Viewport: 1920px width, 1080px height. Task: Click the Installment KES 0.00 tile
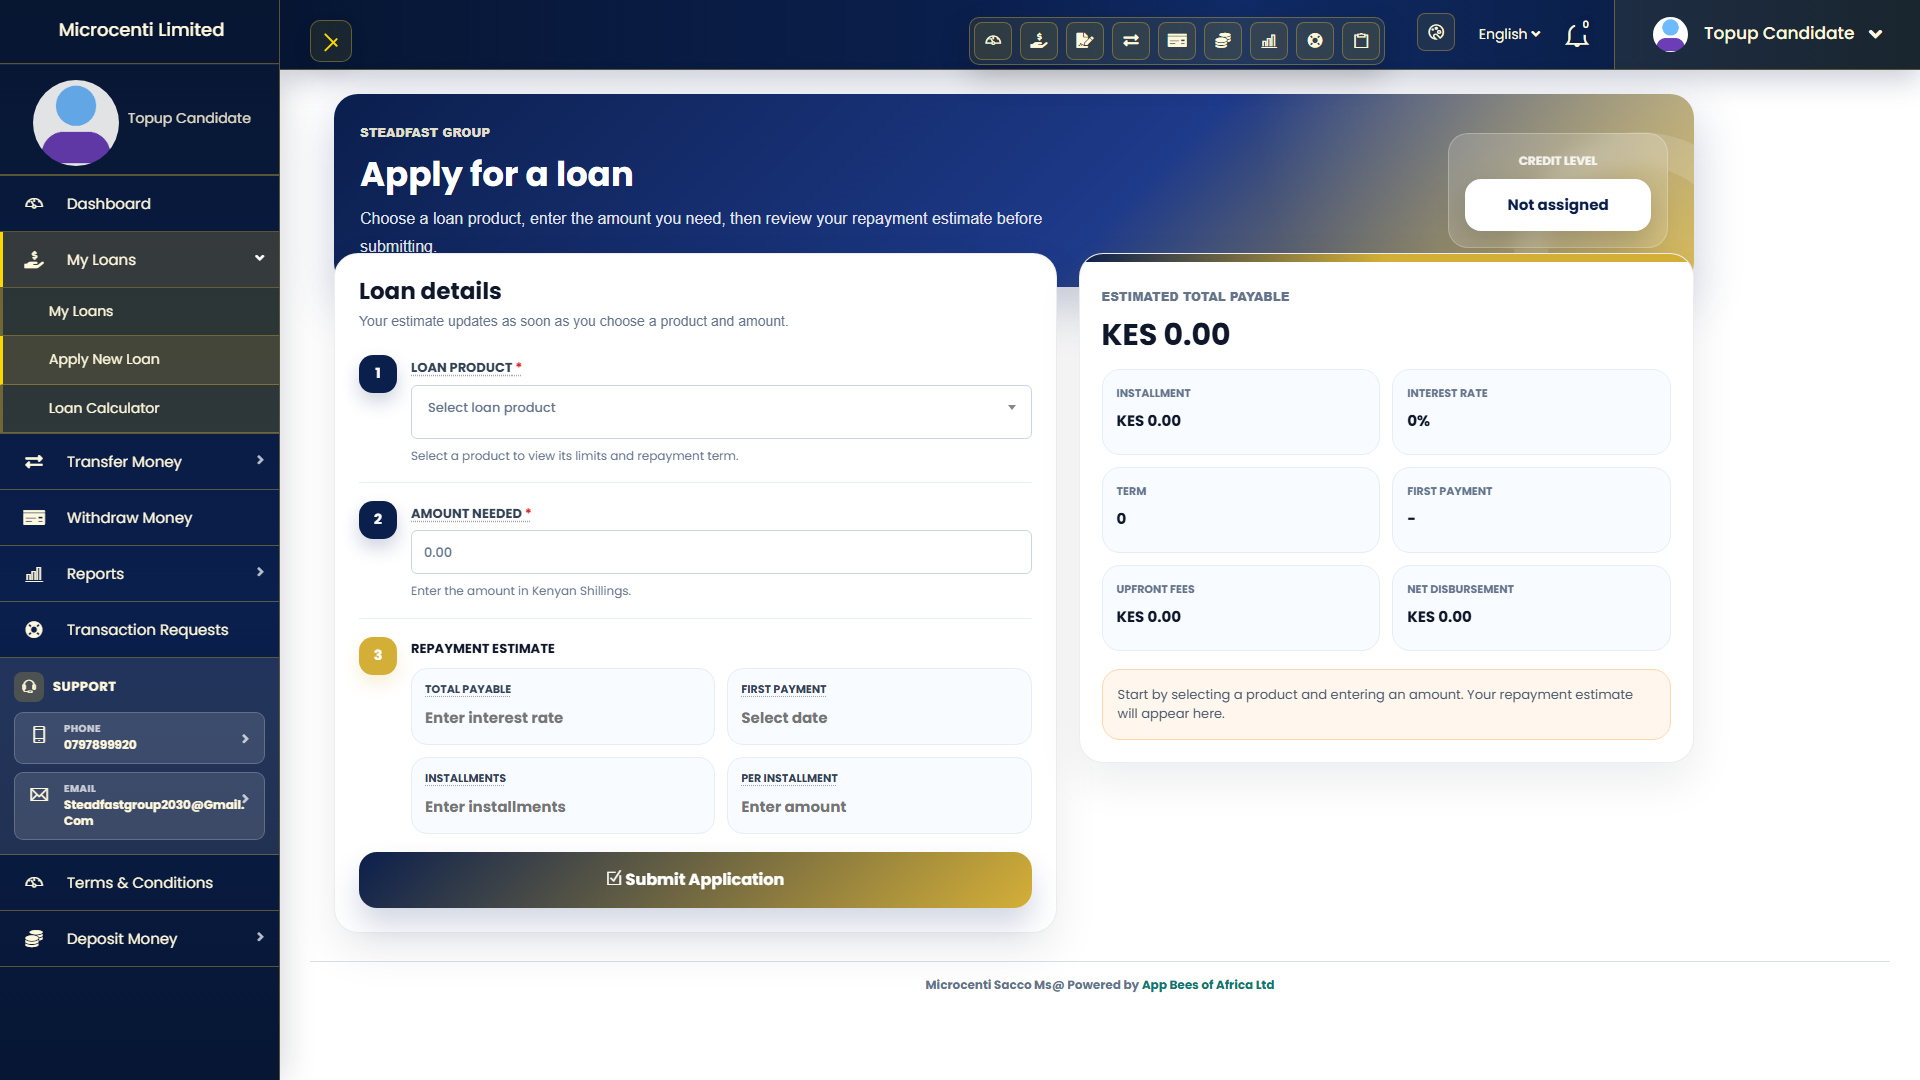coord(1241,412)
